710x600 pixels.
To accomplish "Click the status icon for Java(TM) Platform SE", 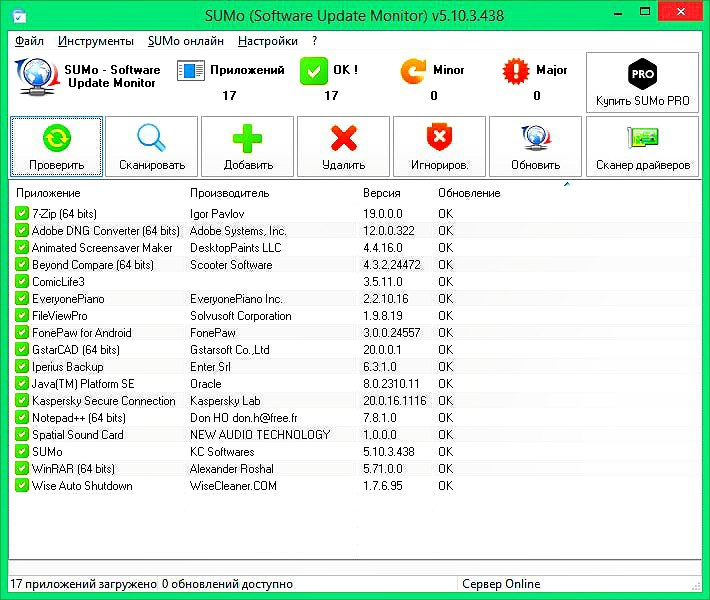I will pyautogui.click(x=22, y=384).
